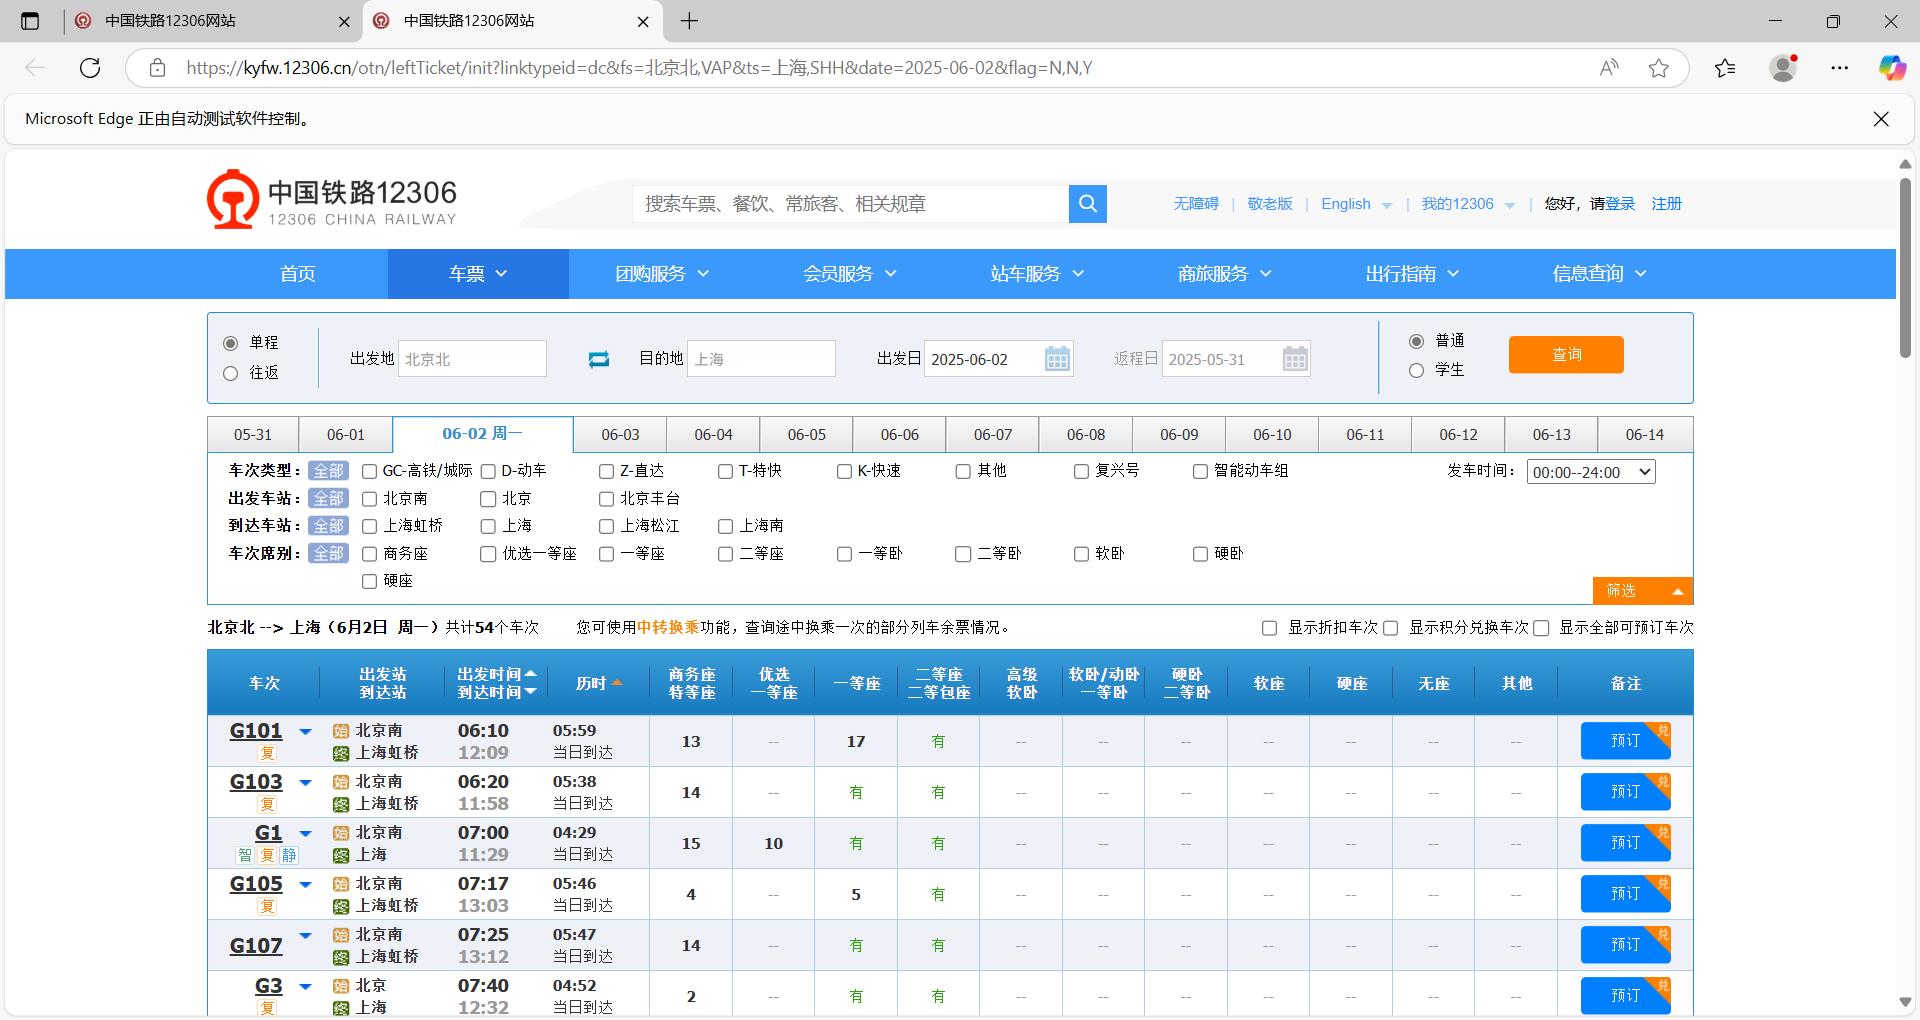This screenshot has height=1020, width=1920.
Task: Select the 学生 student ticket radio
Action: tap(1416, 370)
